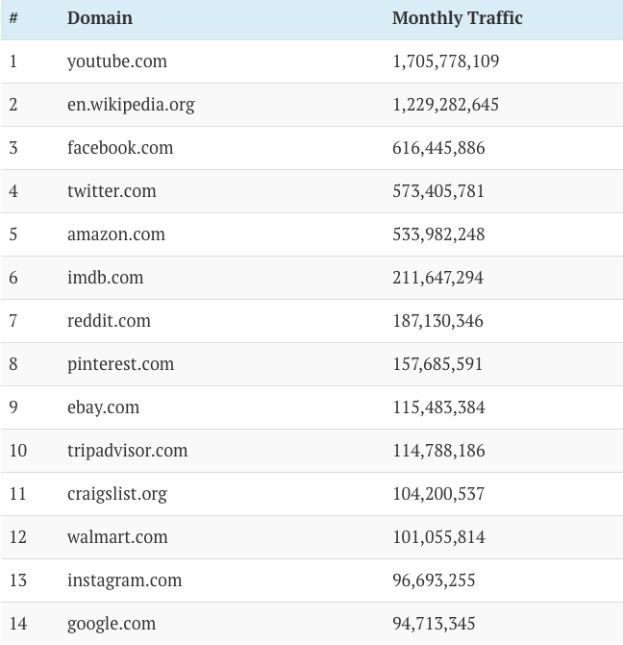Click the Monthly Traffic column header
The width and height of the screenshot is (623, 645).
click(457, 18)
